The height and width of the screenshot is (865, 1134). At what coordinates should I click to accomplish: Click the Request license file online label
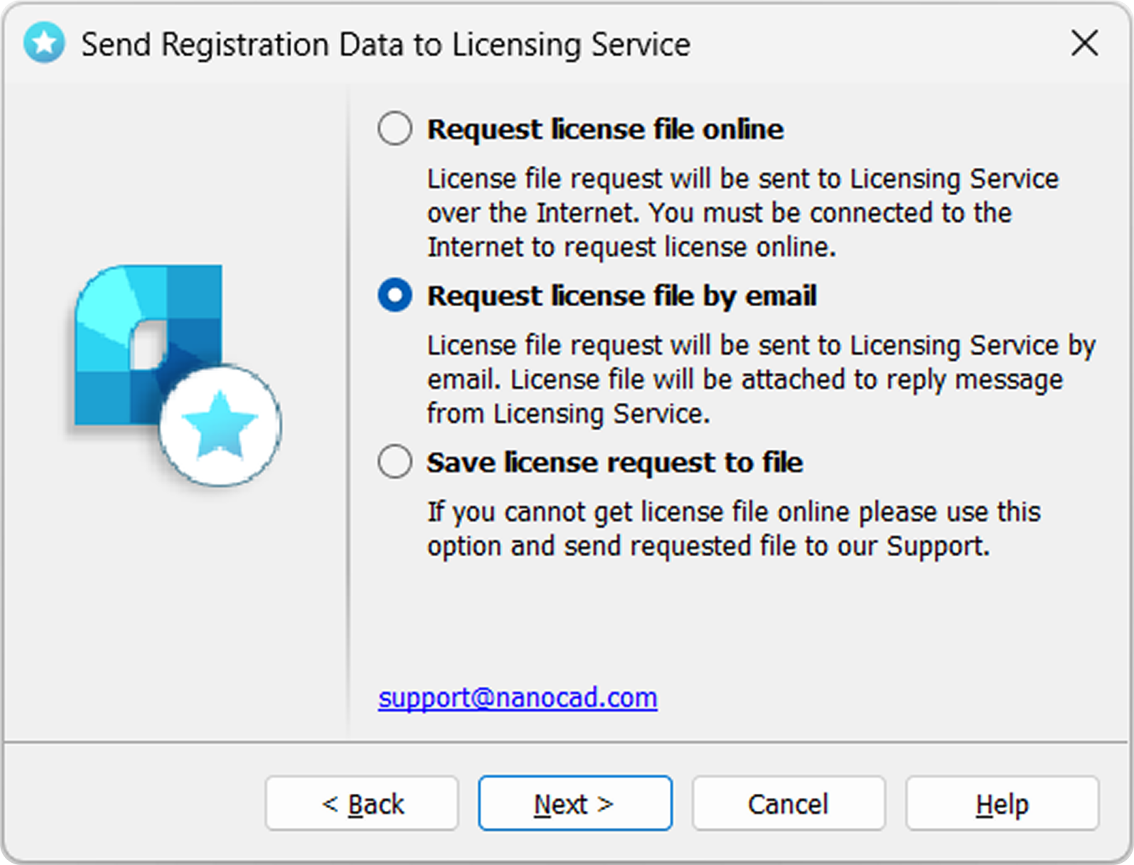[x=605, y=129]
